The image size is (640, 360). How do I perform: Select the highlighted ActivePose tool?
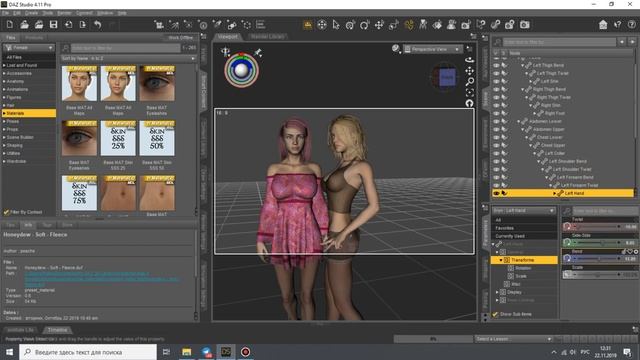(409, 25)
